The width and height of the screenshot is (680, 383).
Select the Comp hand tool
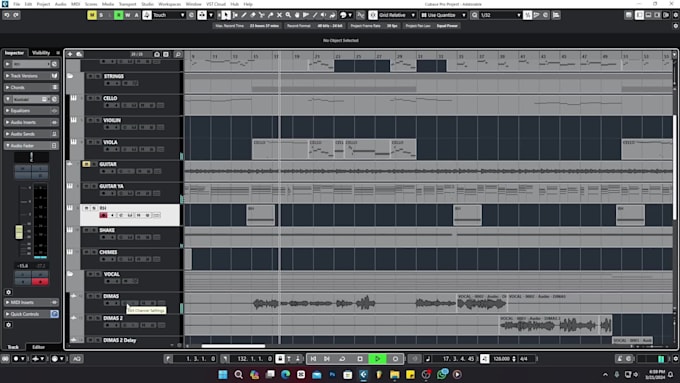297,15
